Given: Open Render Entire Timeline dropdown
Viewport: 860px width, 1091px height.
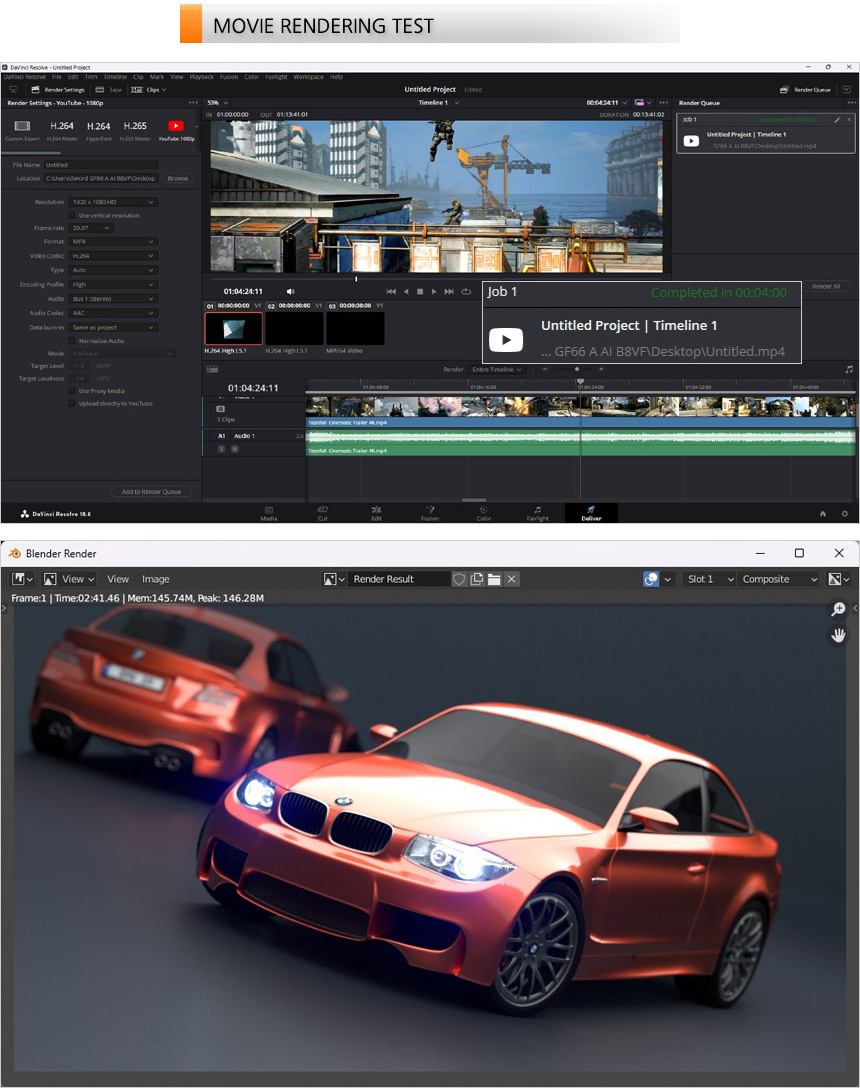Looking at the screenshot, I should click(x=497, y=369).
